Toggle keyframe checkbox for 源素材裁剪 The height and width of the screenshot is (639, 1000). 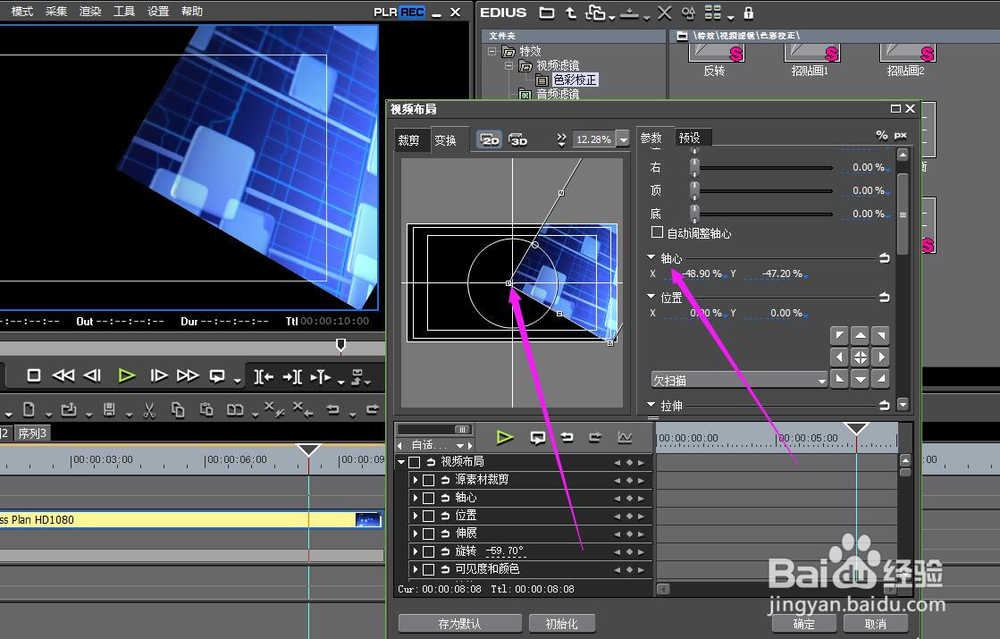point(429,480)
